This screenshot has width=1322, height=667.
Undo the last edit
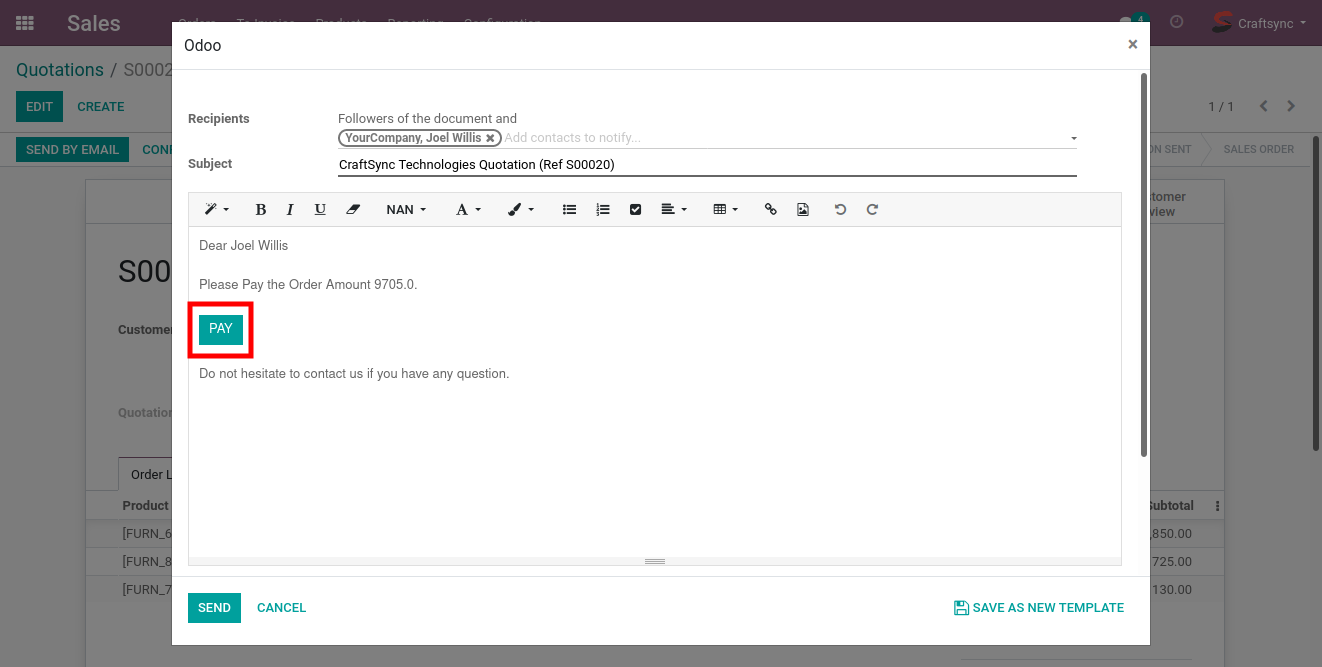point(840,210)
